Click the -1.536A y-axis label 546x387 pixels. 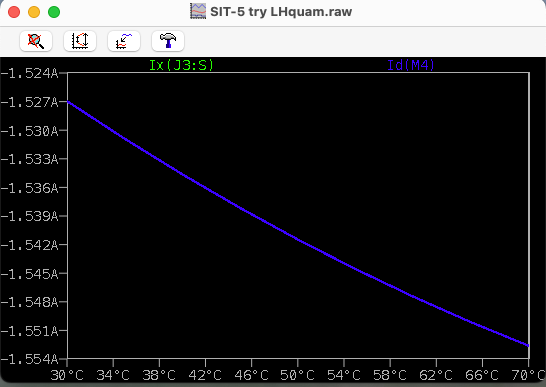pos(29,188)
